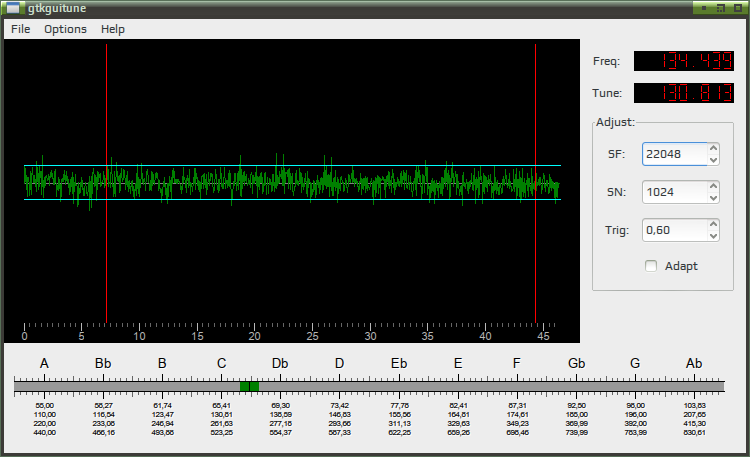750x457 pixels.
Task: Click the 440,00 frequency under A
Action: click(x=44, y=433)
